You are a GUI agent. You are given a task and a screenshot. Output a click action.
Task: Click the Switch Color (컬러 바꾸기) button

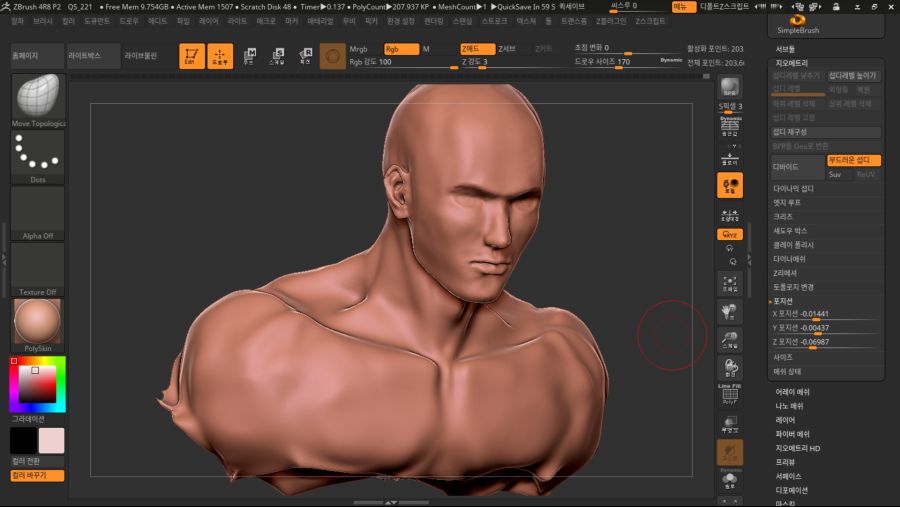(x=37, y=475)
